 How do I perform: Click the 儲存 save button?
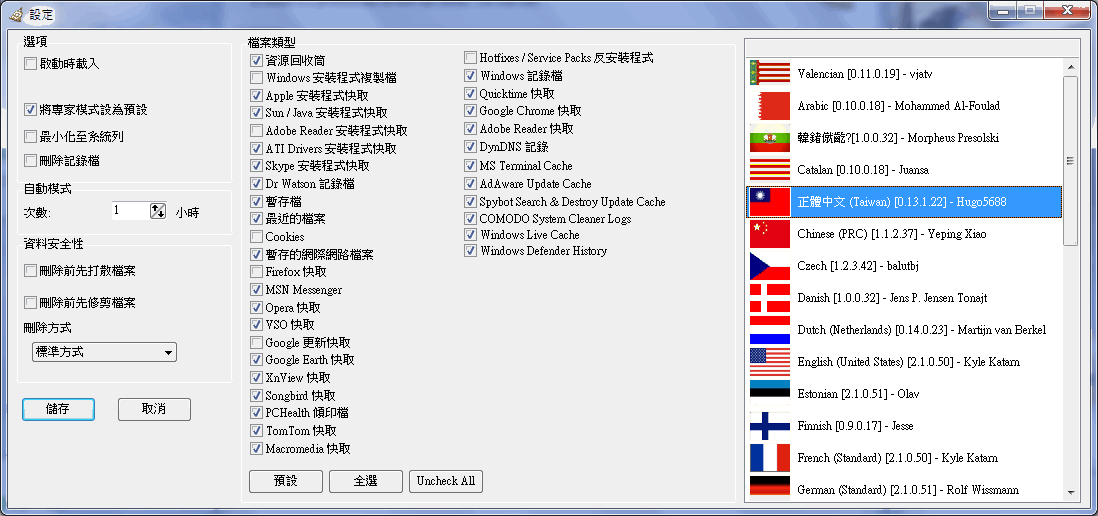click(58, 409)
